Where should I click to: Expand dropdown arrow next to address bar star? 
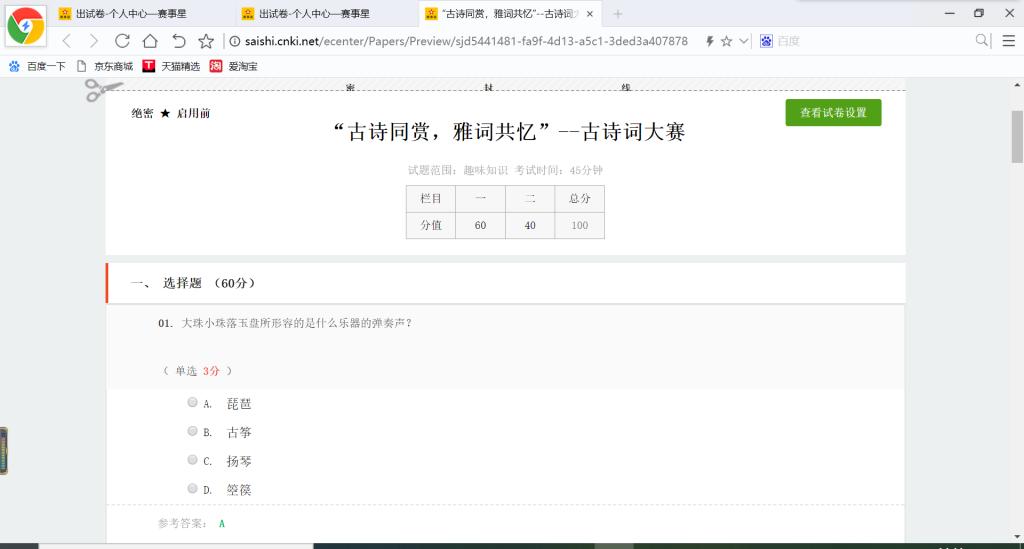coord(743,41)
